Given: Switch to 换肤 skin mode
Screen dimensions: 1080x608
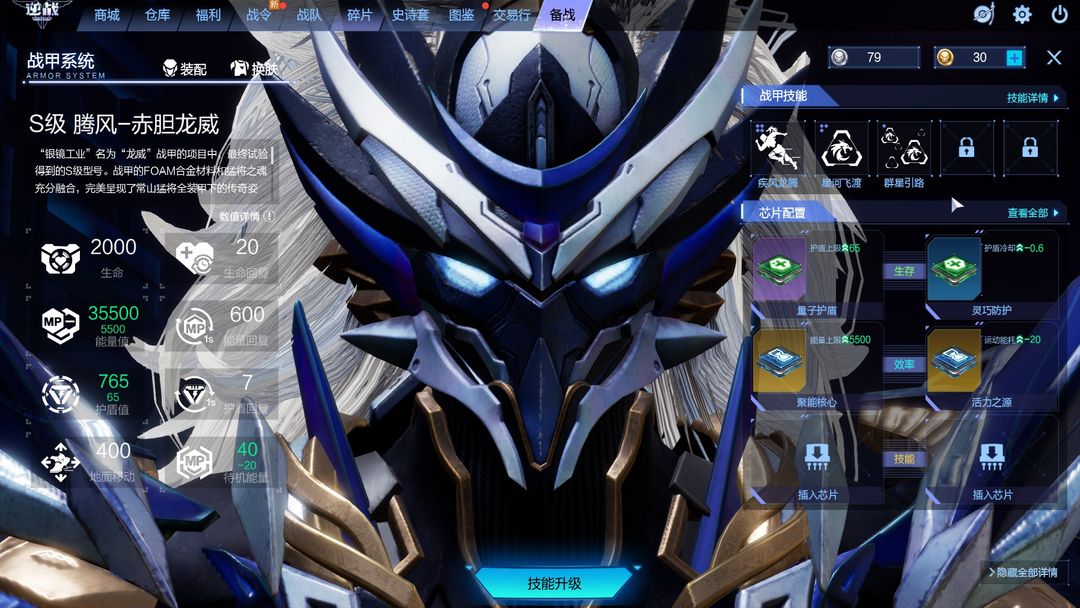Looking at the screenshot, I should point(253,68).
